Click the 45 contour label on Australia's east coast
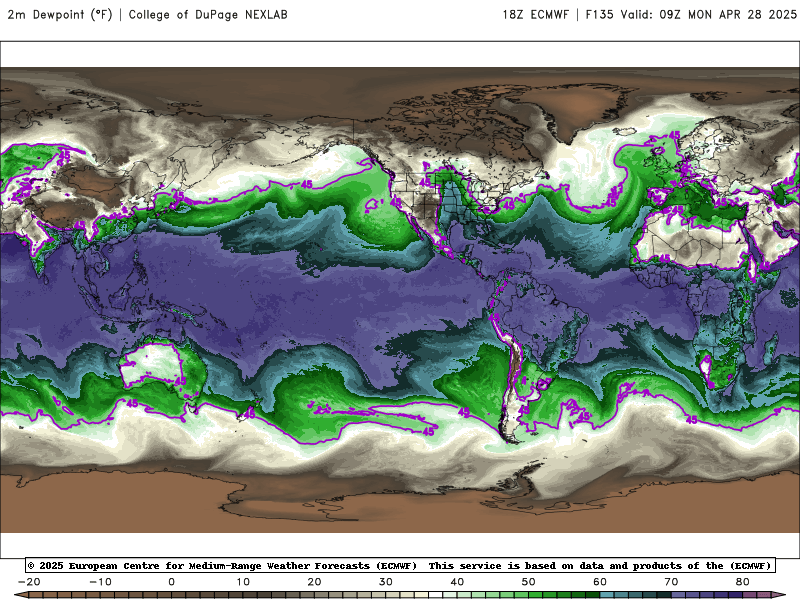The height and width of the screenshot is (600, 800). click(x=181, y=381)
